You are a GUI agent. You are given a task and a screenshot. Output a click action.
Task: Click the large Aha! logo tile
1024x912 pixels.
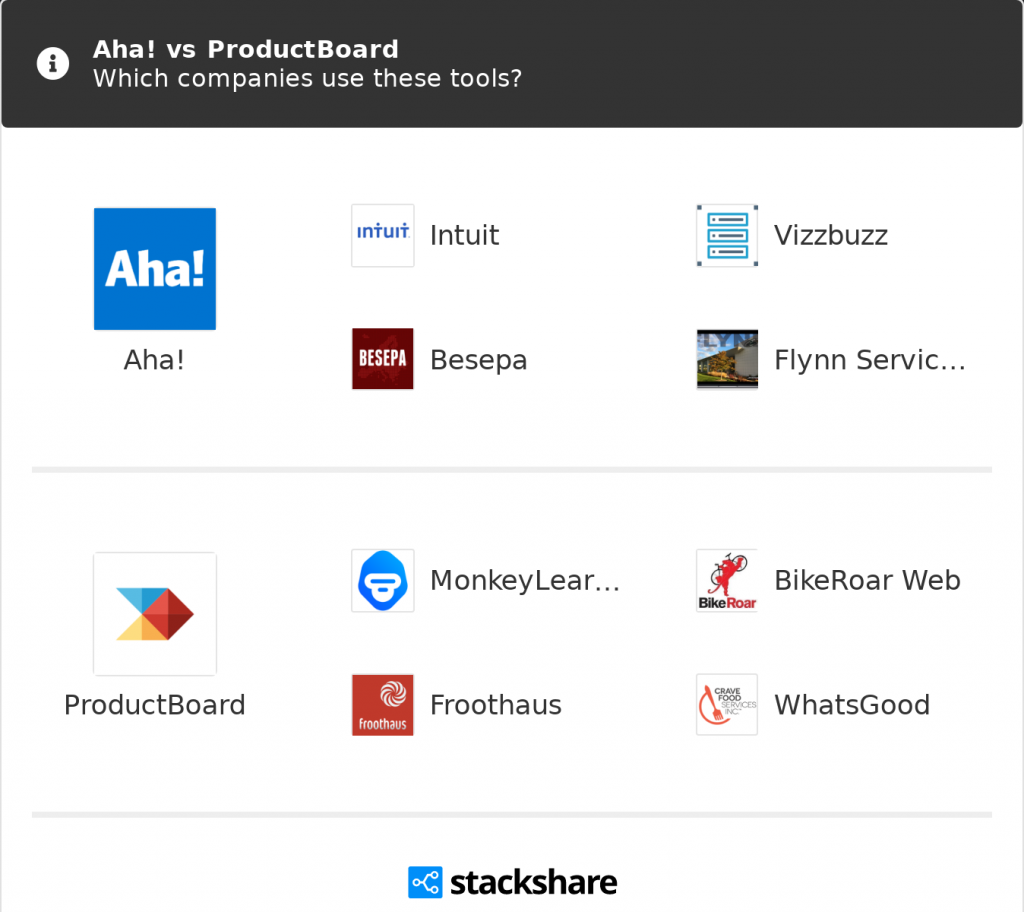[x=155, y=269]
